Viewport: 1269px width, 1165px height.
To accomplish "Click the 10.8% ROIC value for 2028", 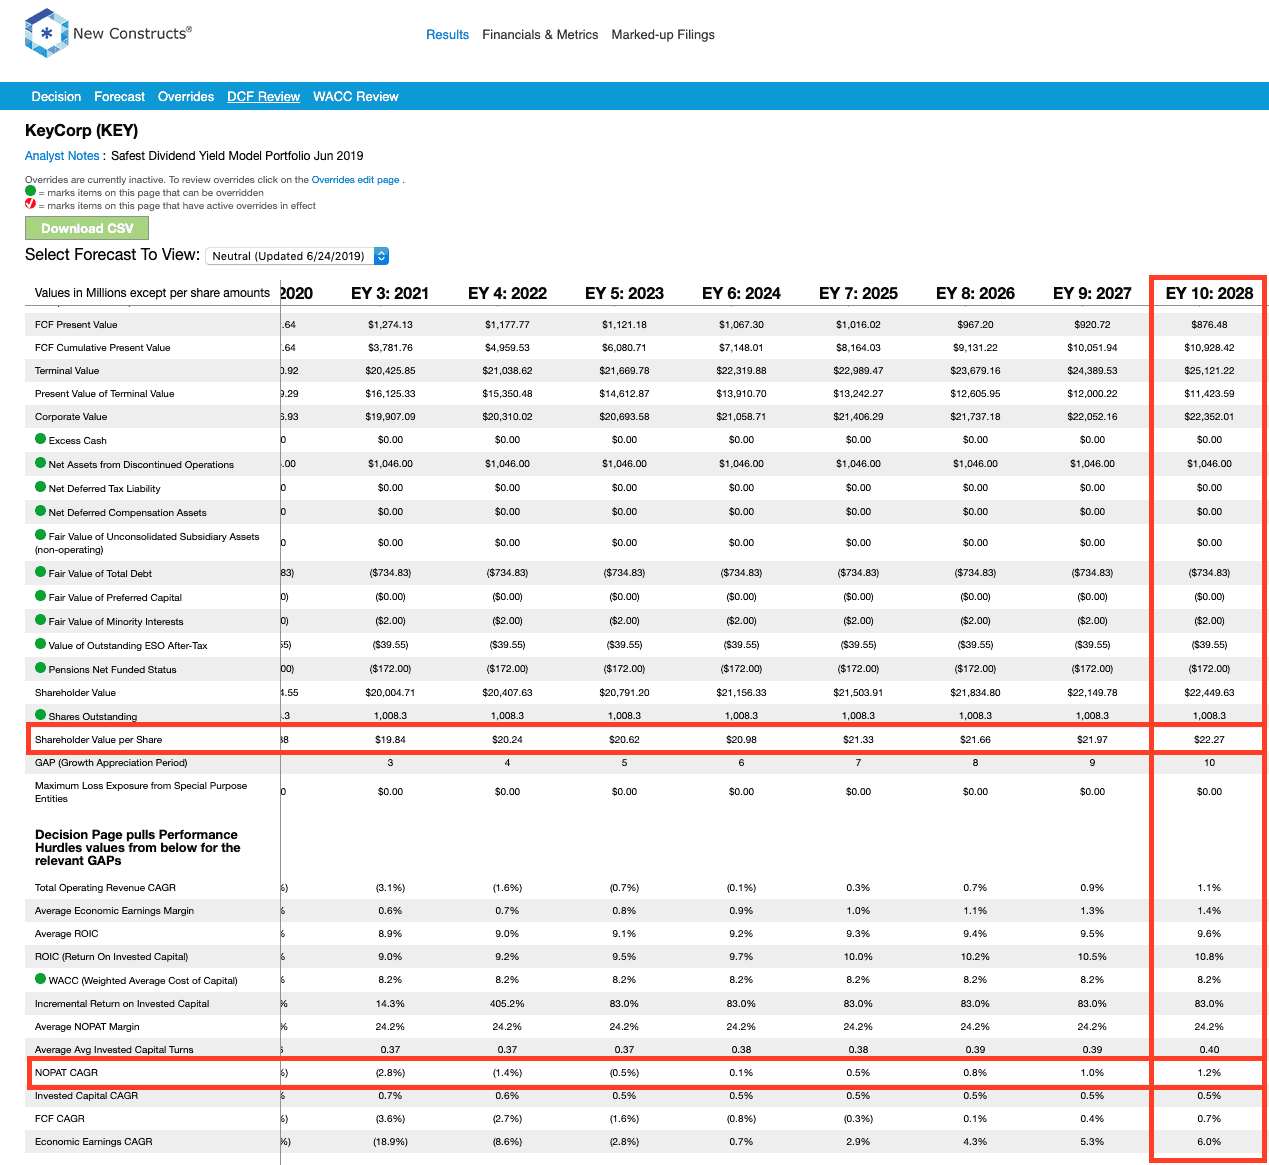I will (1209, 956).
